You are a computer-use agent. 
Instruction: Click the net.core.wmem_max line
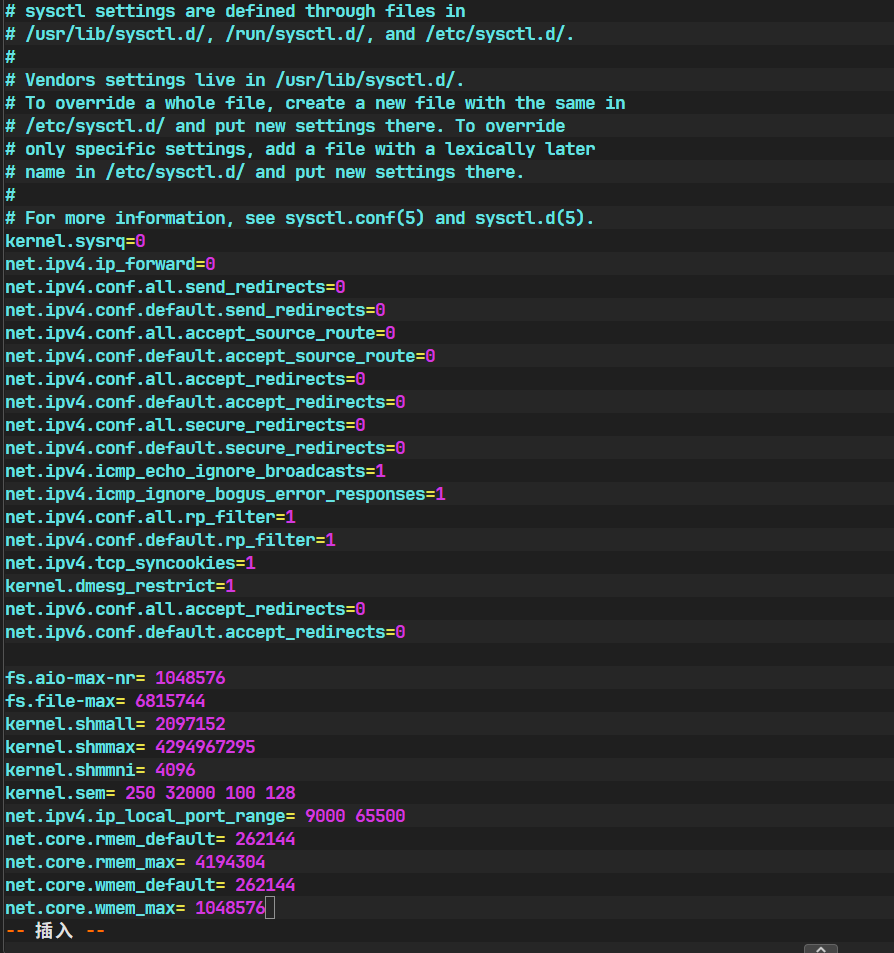(136, 909)
